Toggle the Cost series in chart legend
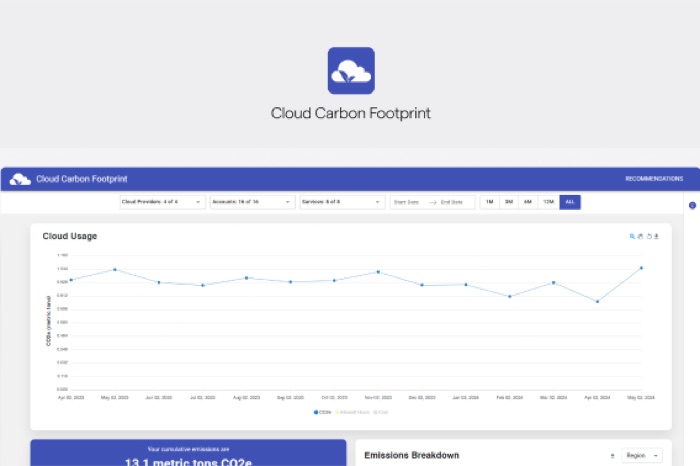This screenshot has width=700, height=466. [380, 412]
